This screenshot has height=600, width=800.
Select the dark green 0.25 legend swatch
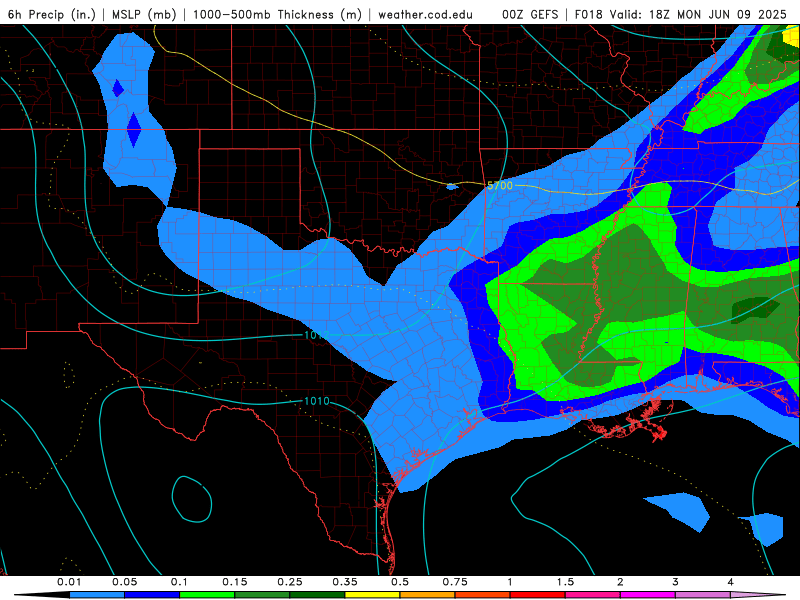317,595
